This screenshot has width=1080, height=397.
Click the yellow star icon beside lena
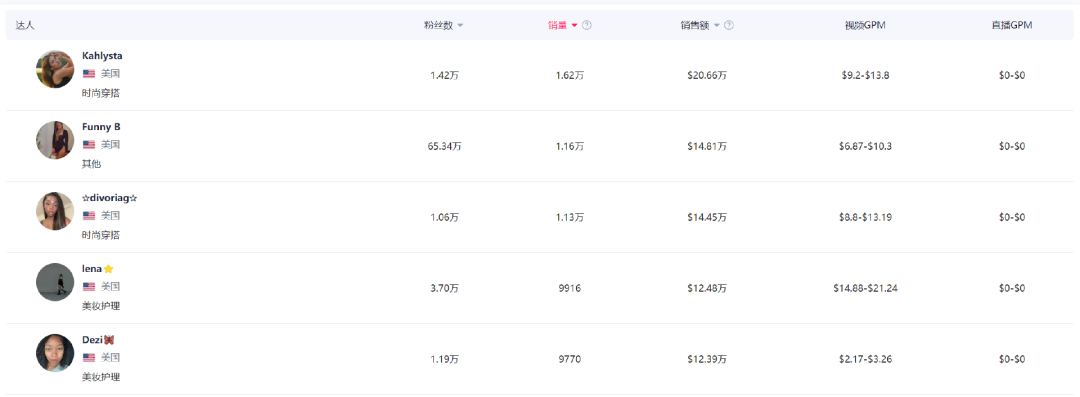click(108, 269)
